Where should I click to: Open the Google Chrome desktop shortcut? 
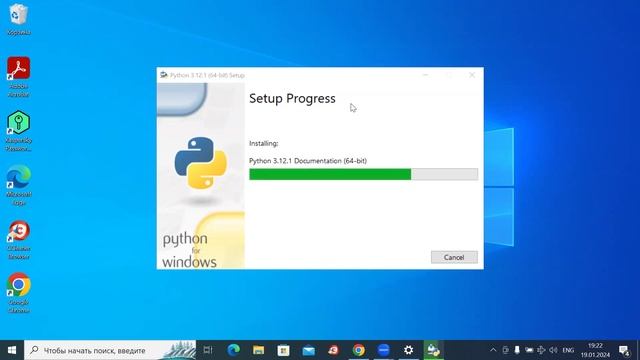(x=18, y=293)
